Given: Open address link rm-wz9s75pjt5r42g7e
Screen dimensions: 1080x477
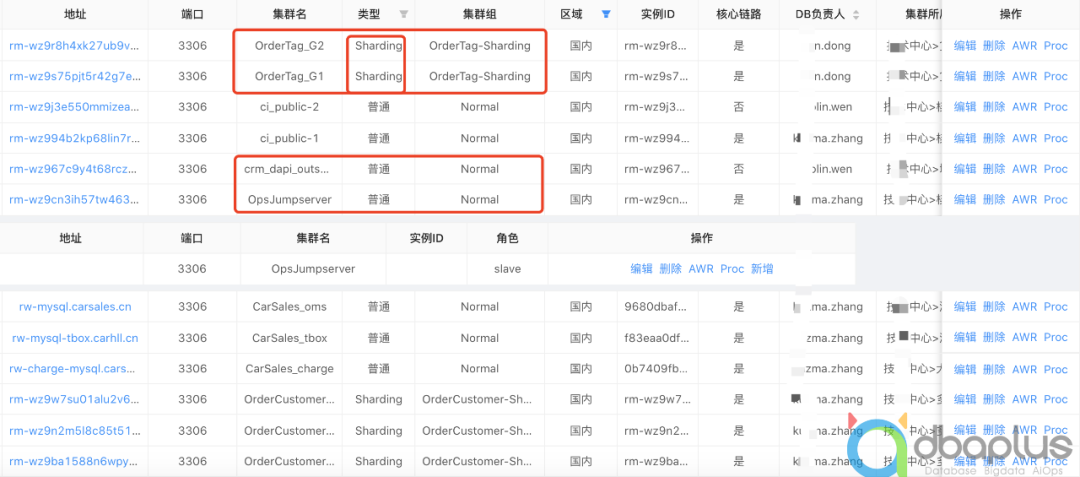Looking at the screenshot, I should pos(75,76).
